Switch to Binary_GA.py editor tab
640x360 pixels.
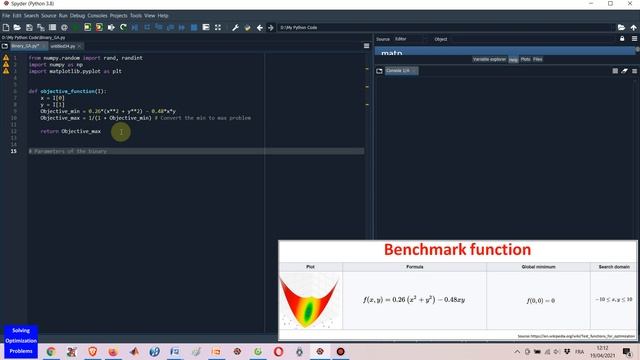tap(28, 46)
